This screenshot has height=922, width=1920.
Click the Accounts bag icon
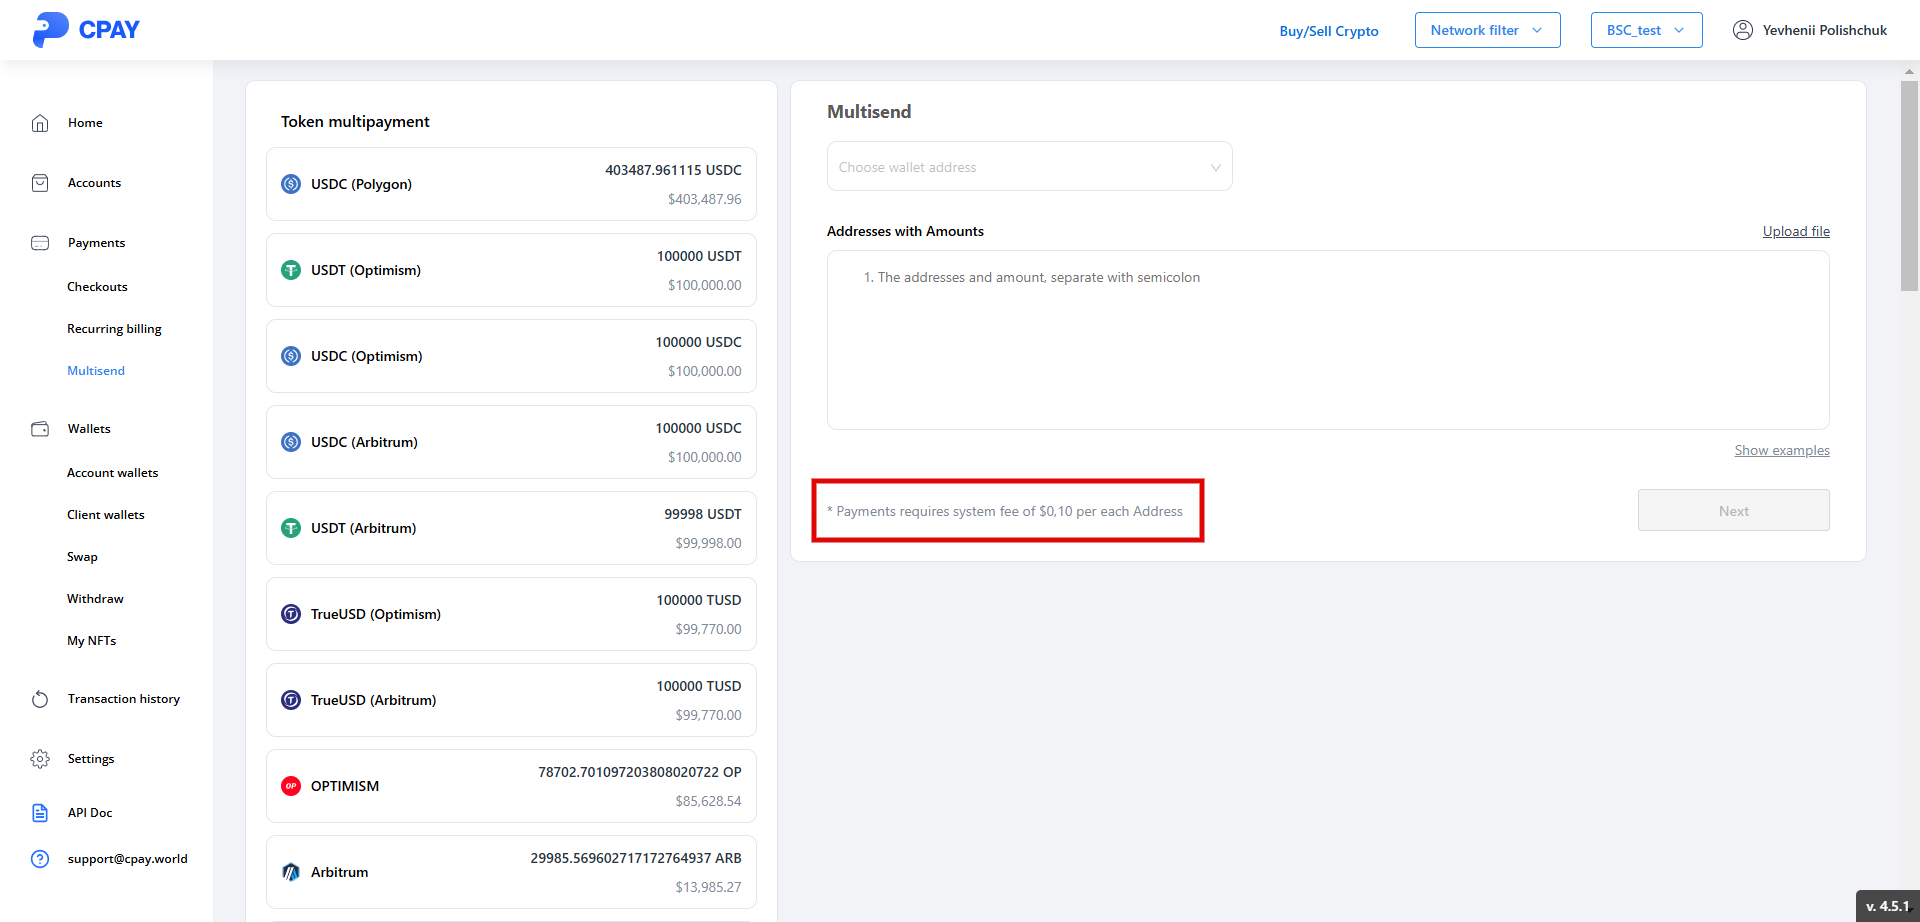tap(40, 183)
